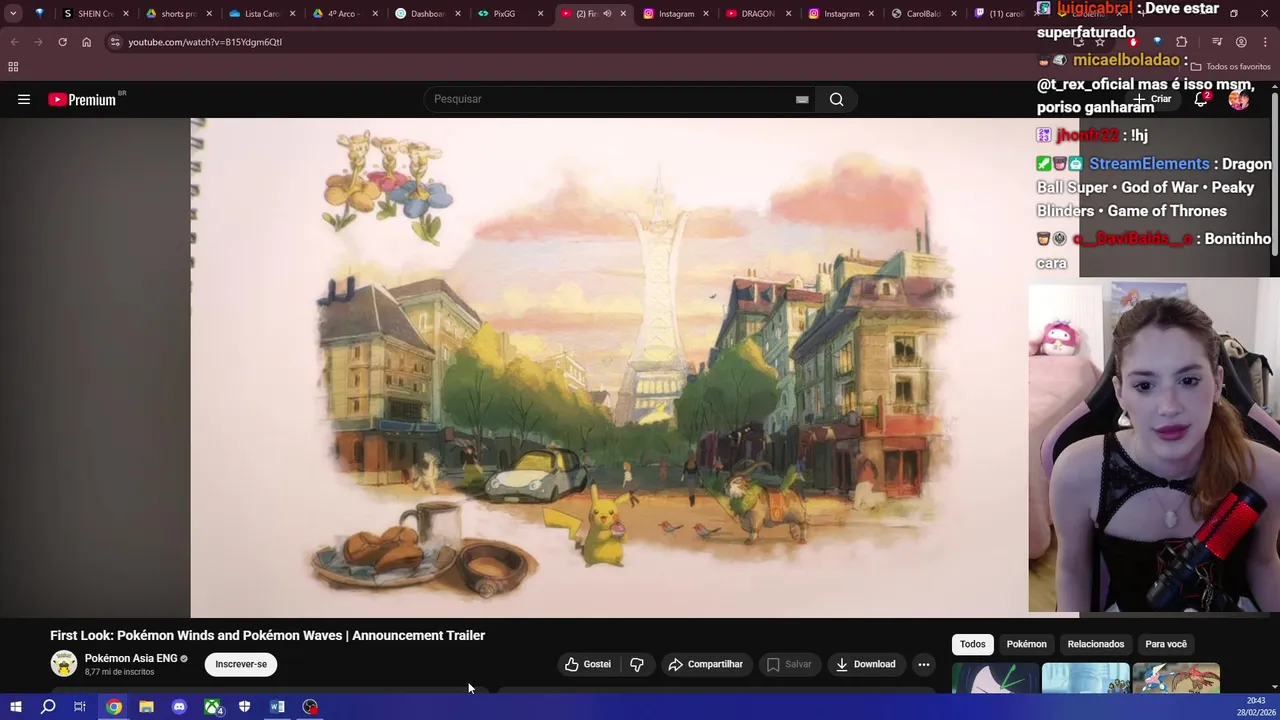Select the Todos filter chip
The height and width of the screenshot is (720, 1280).
coord(973,644)
